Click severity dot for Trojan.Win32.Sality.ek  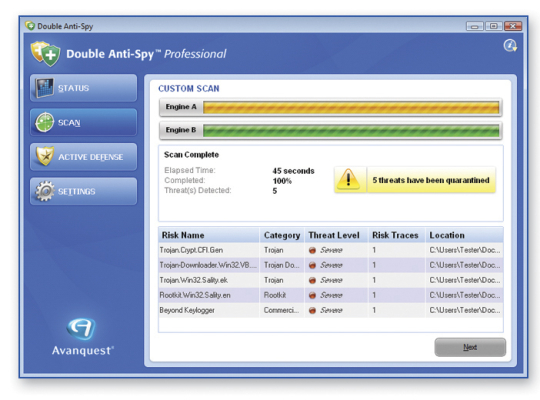312,280
